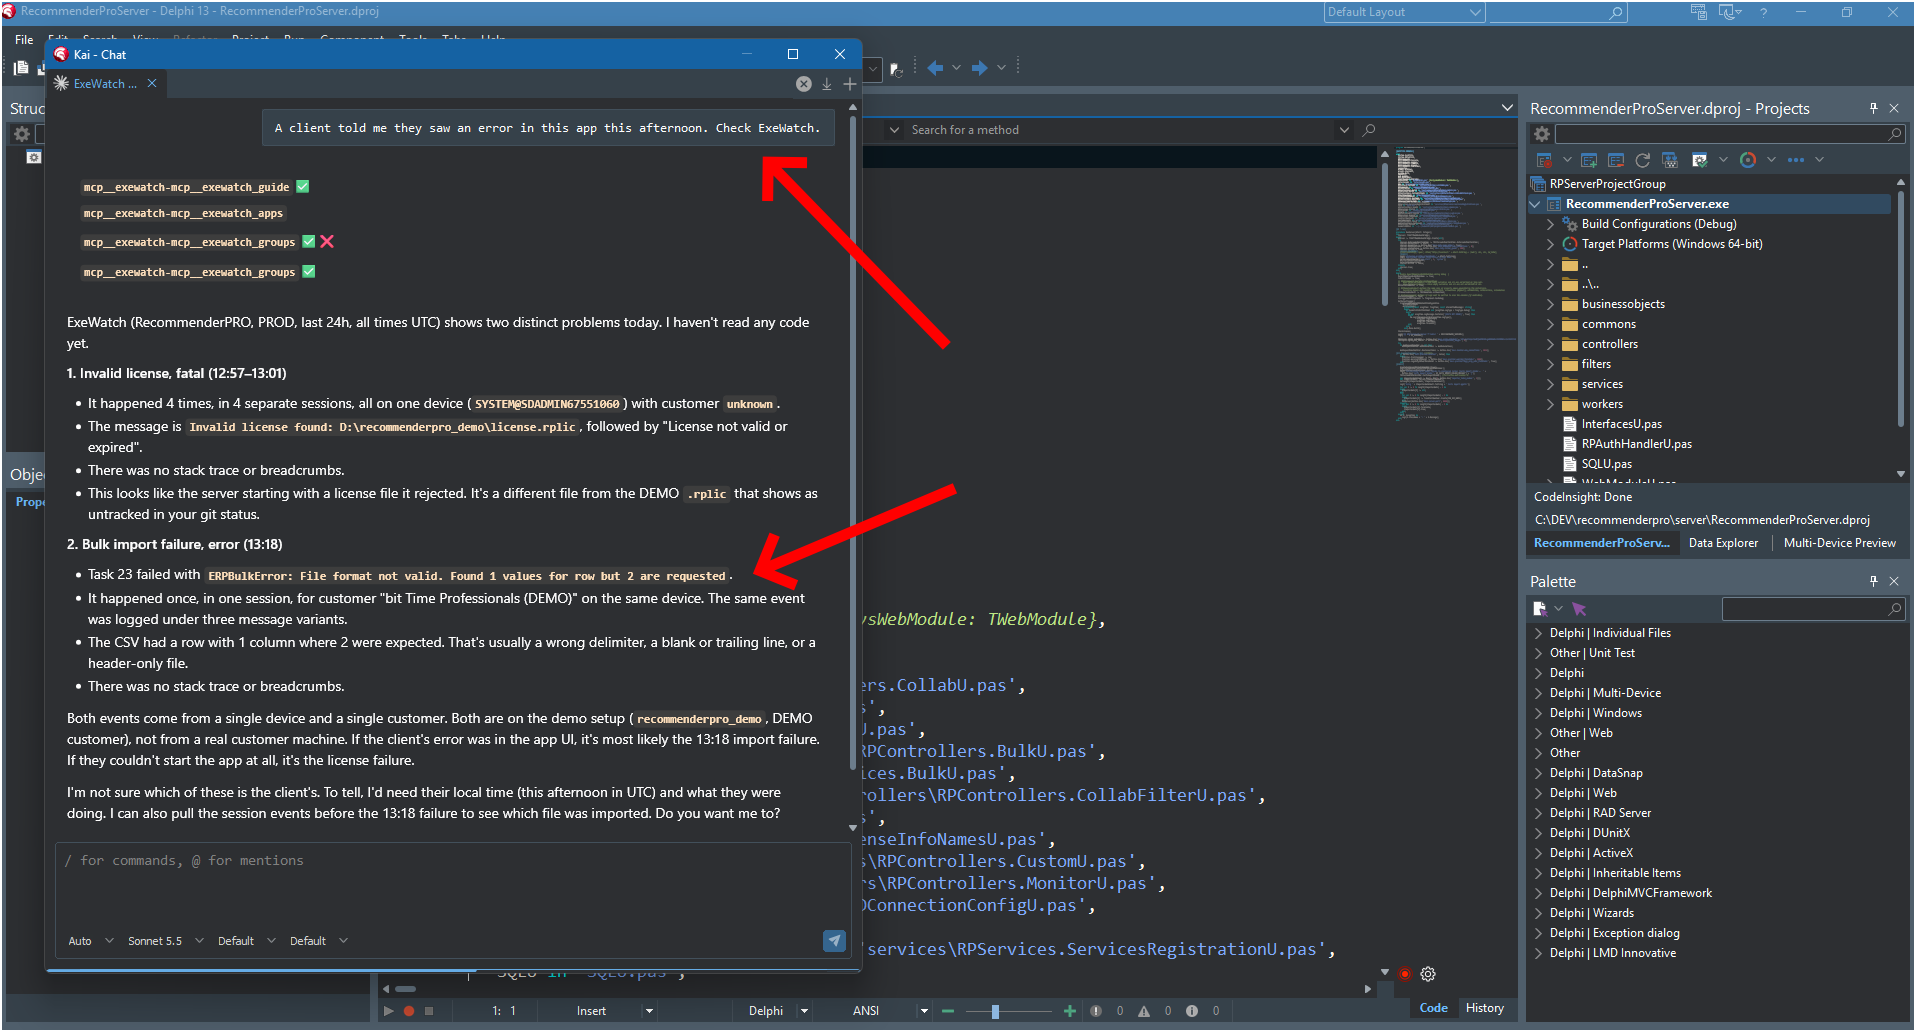The image size is (1916, 1032).
Task: Open the Projects panel settings gear
Action: [1542, 134]
